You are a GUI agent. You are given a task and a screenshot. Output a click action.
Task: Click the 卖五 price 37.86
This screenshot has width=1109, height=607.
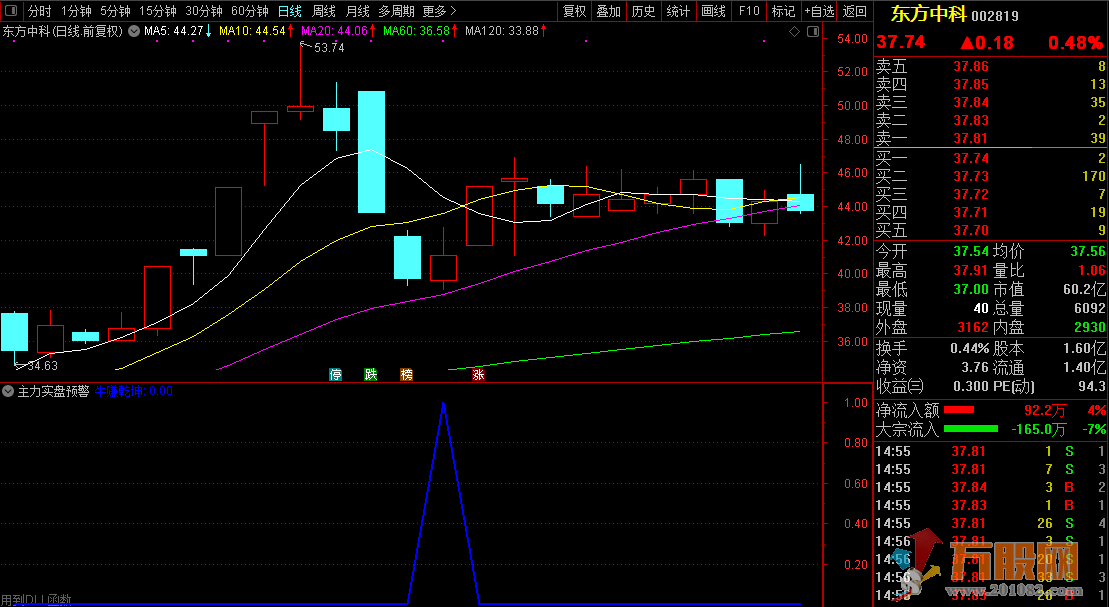click(x=970, y=67)
